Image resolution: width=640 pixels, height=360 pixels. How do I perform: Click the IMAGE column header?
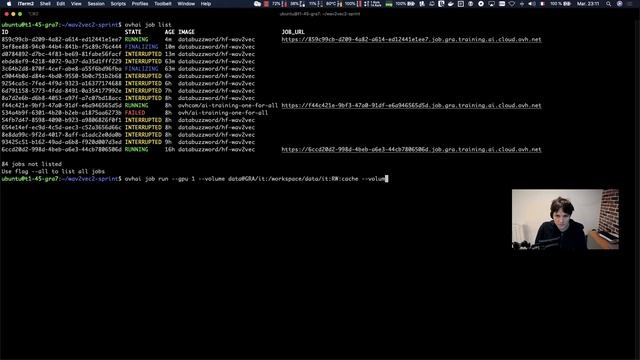click(187, 32)
